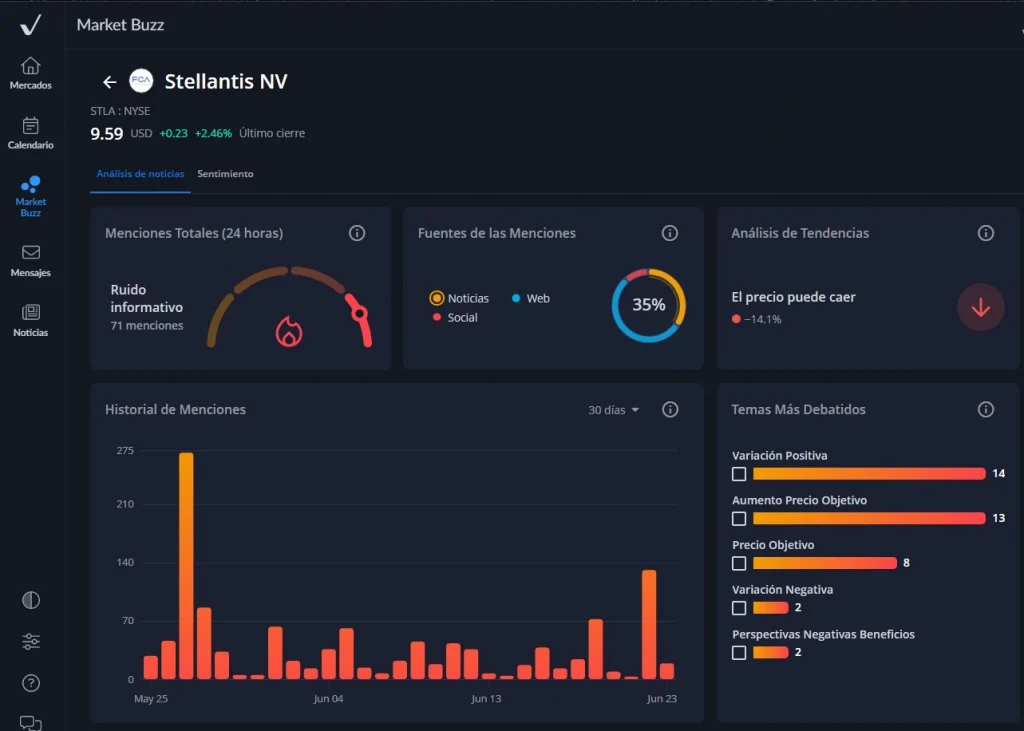Click the 35% donut chart
This screenshot has width=1024, height=731.
(648, 305)
